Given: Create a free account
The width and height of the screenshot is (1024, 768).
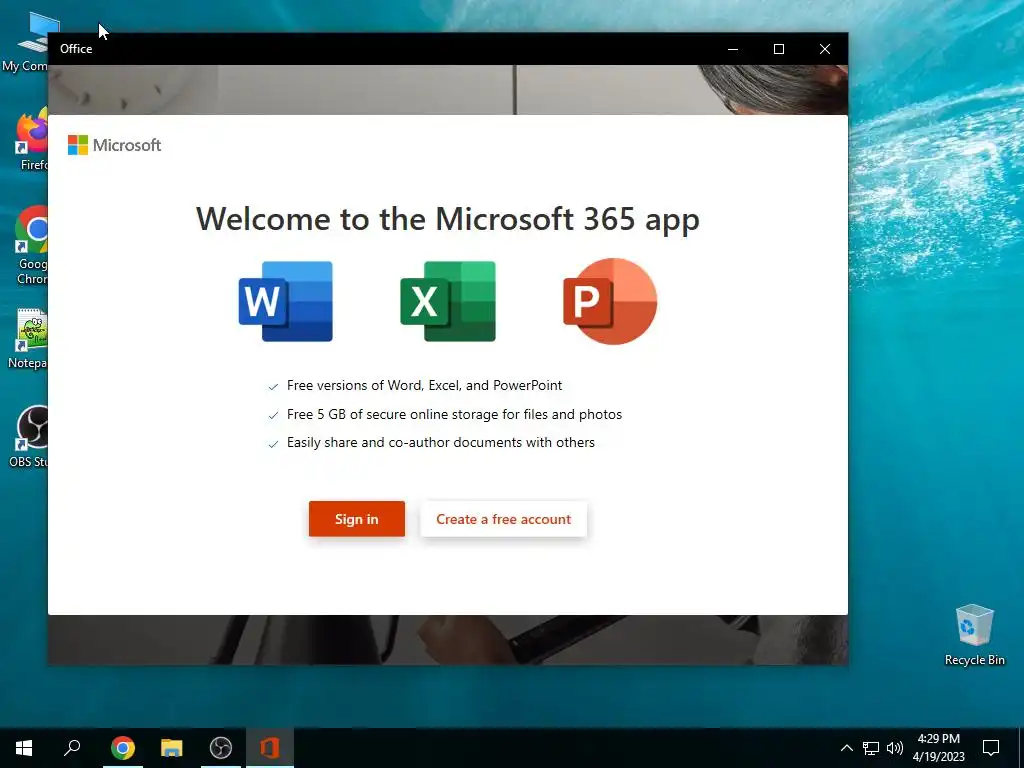Looking at the screenshot, I should (x=504, y=519).
